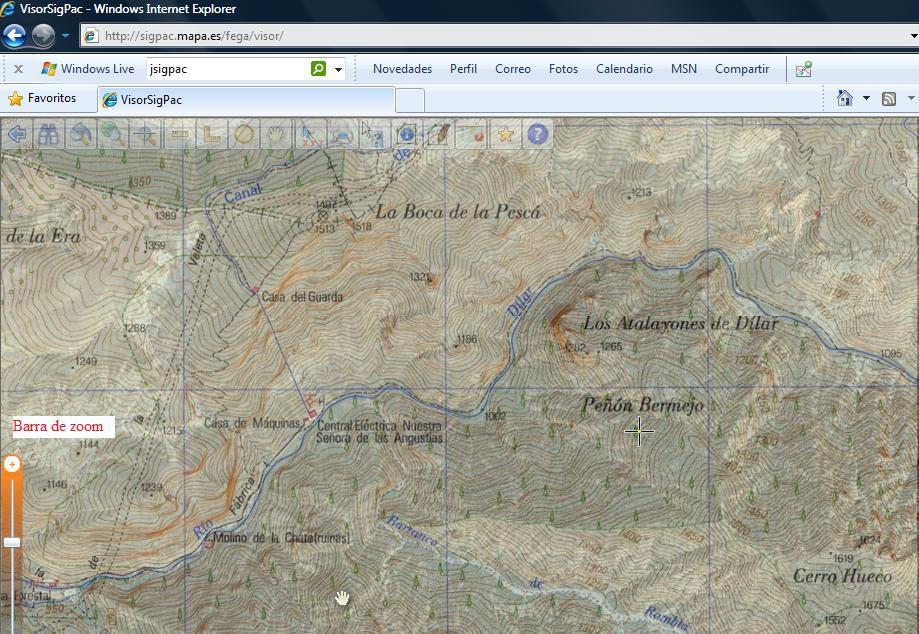Click the Novedades link
The image size is (919, 634).
[401, 69]
